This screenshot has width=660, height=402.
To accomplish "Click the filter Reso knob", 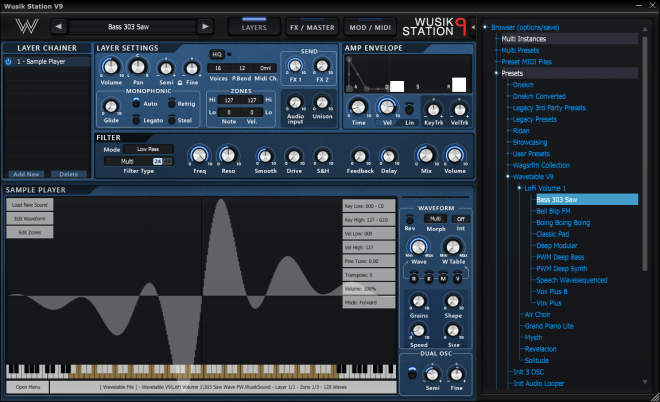I will point(228,155).
